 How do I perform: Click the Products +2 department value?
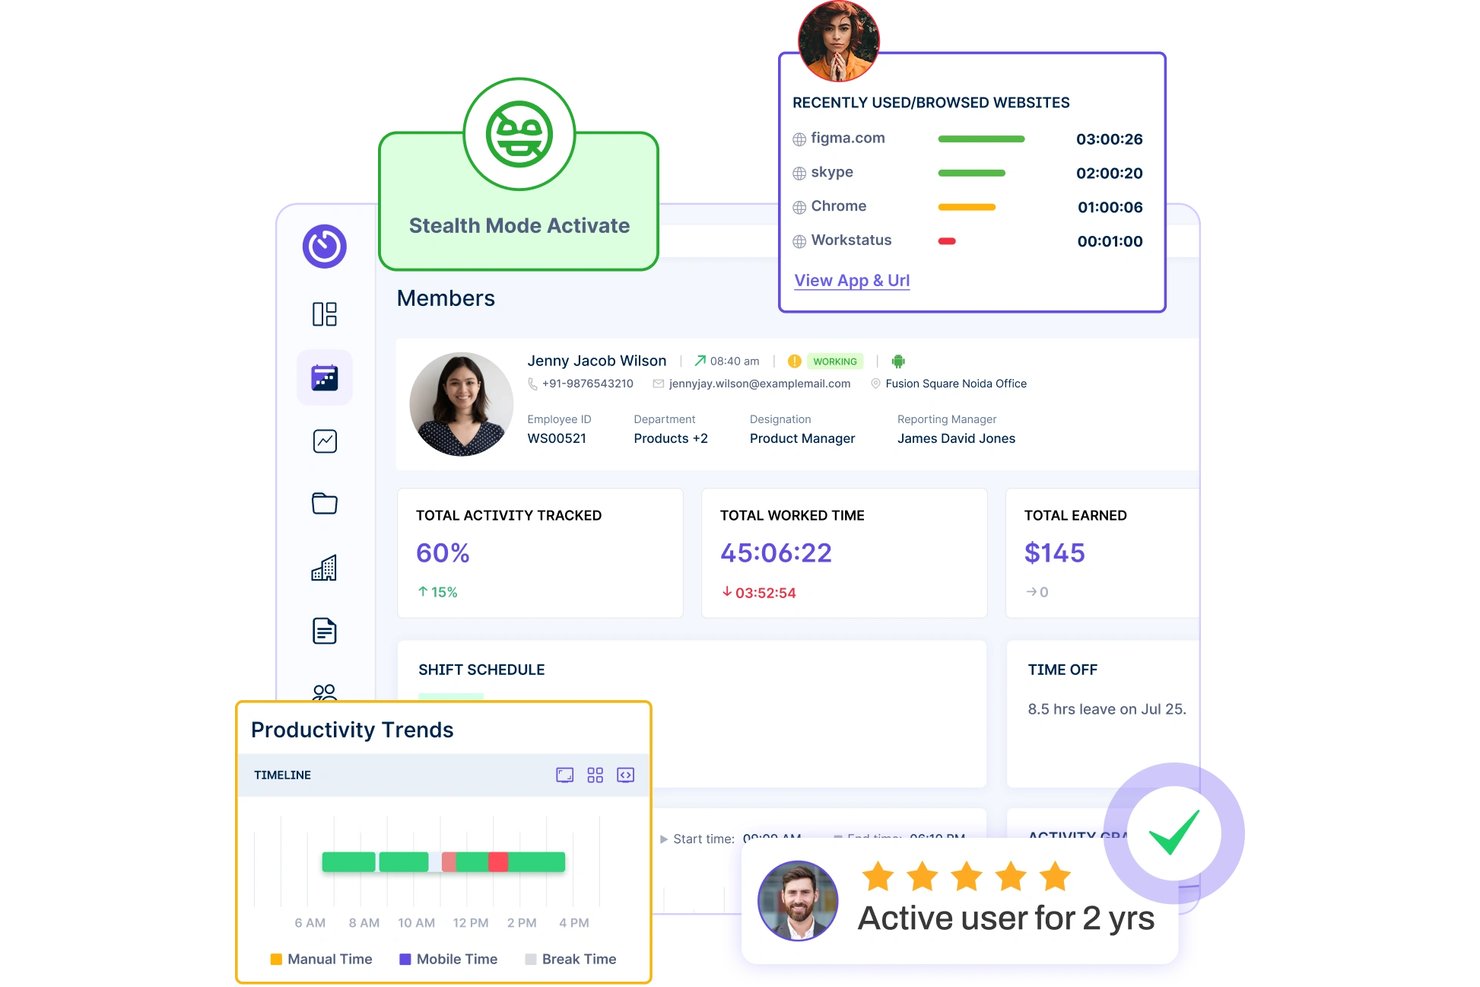671,439
